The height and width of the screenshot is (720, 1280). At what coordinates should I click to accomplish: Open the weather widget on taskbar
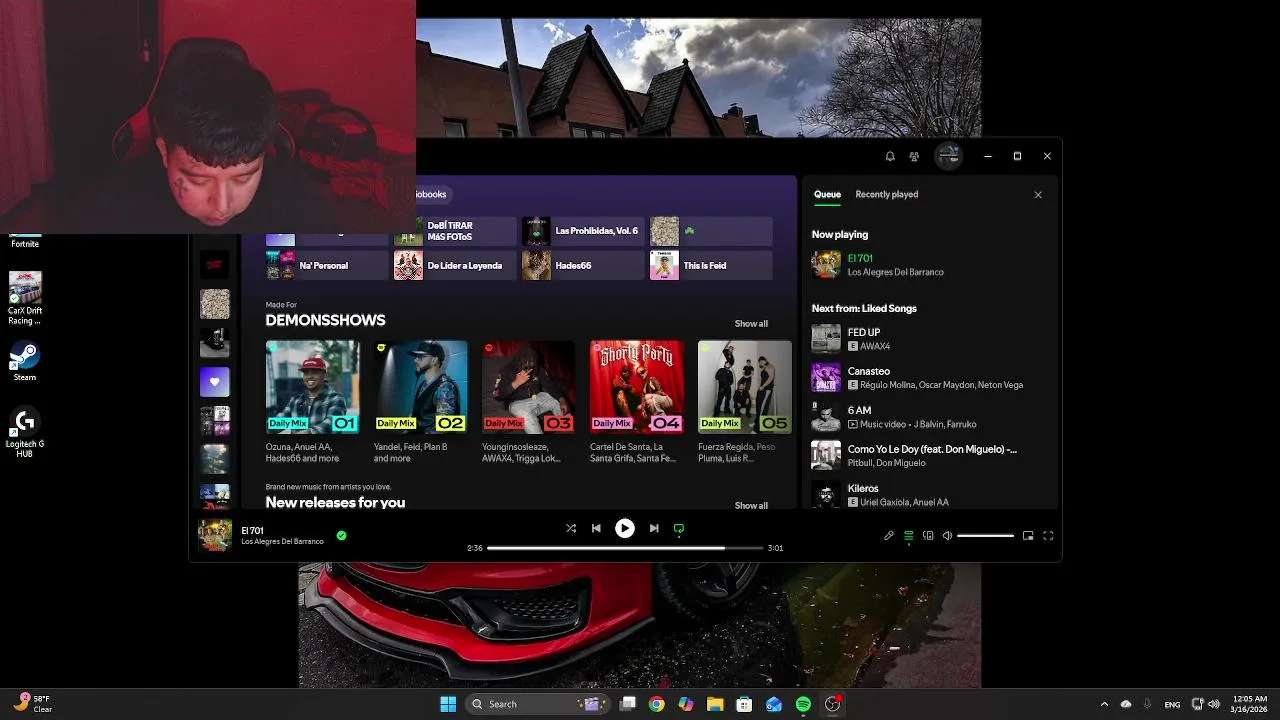click(32, 703)
